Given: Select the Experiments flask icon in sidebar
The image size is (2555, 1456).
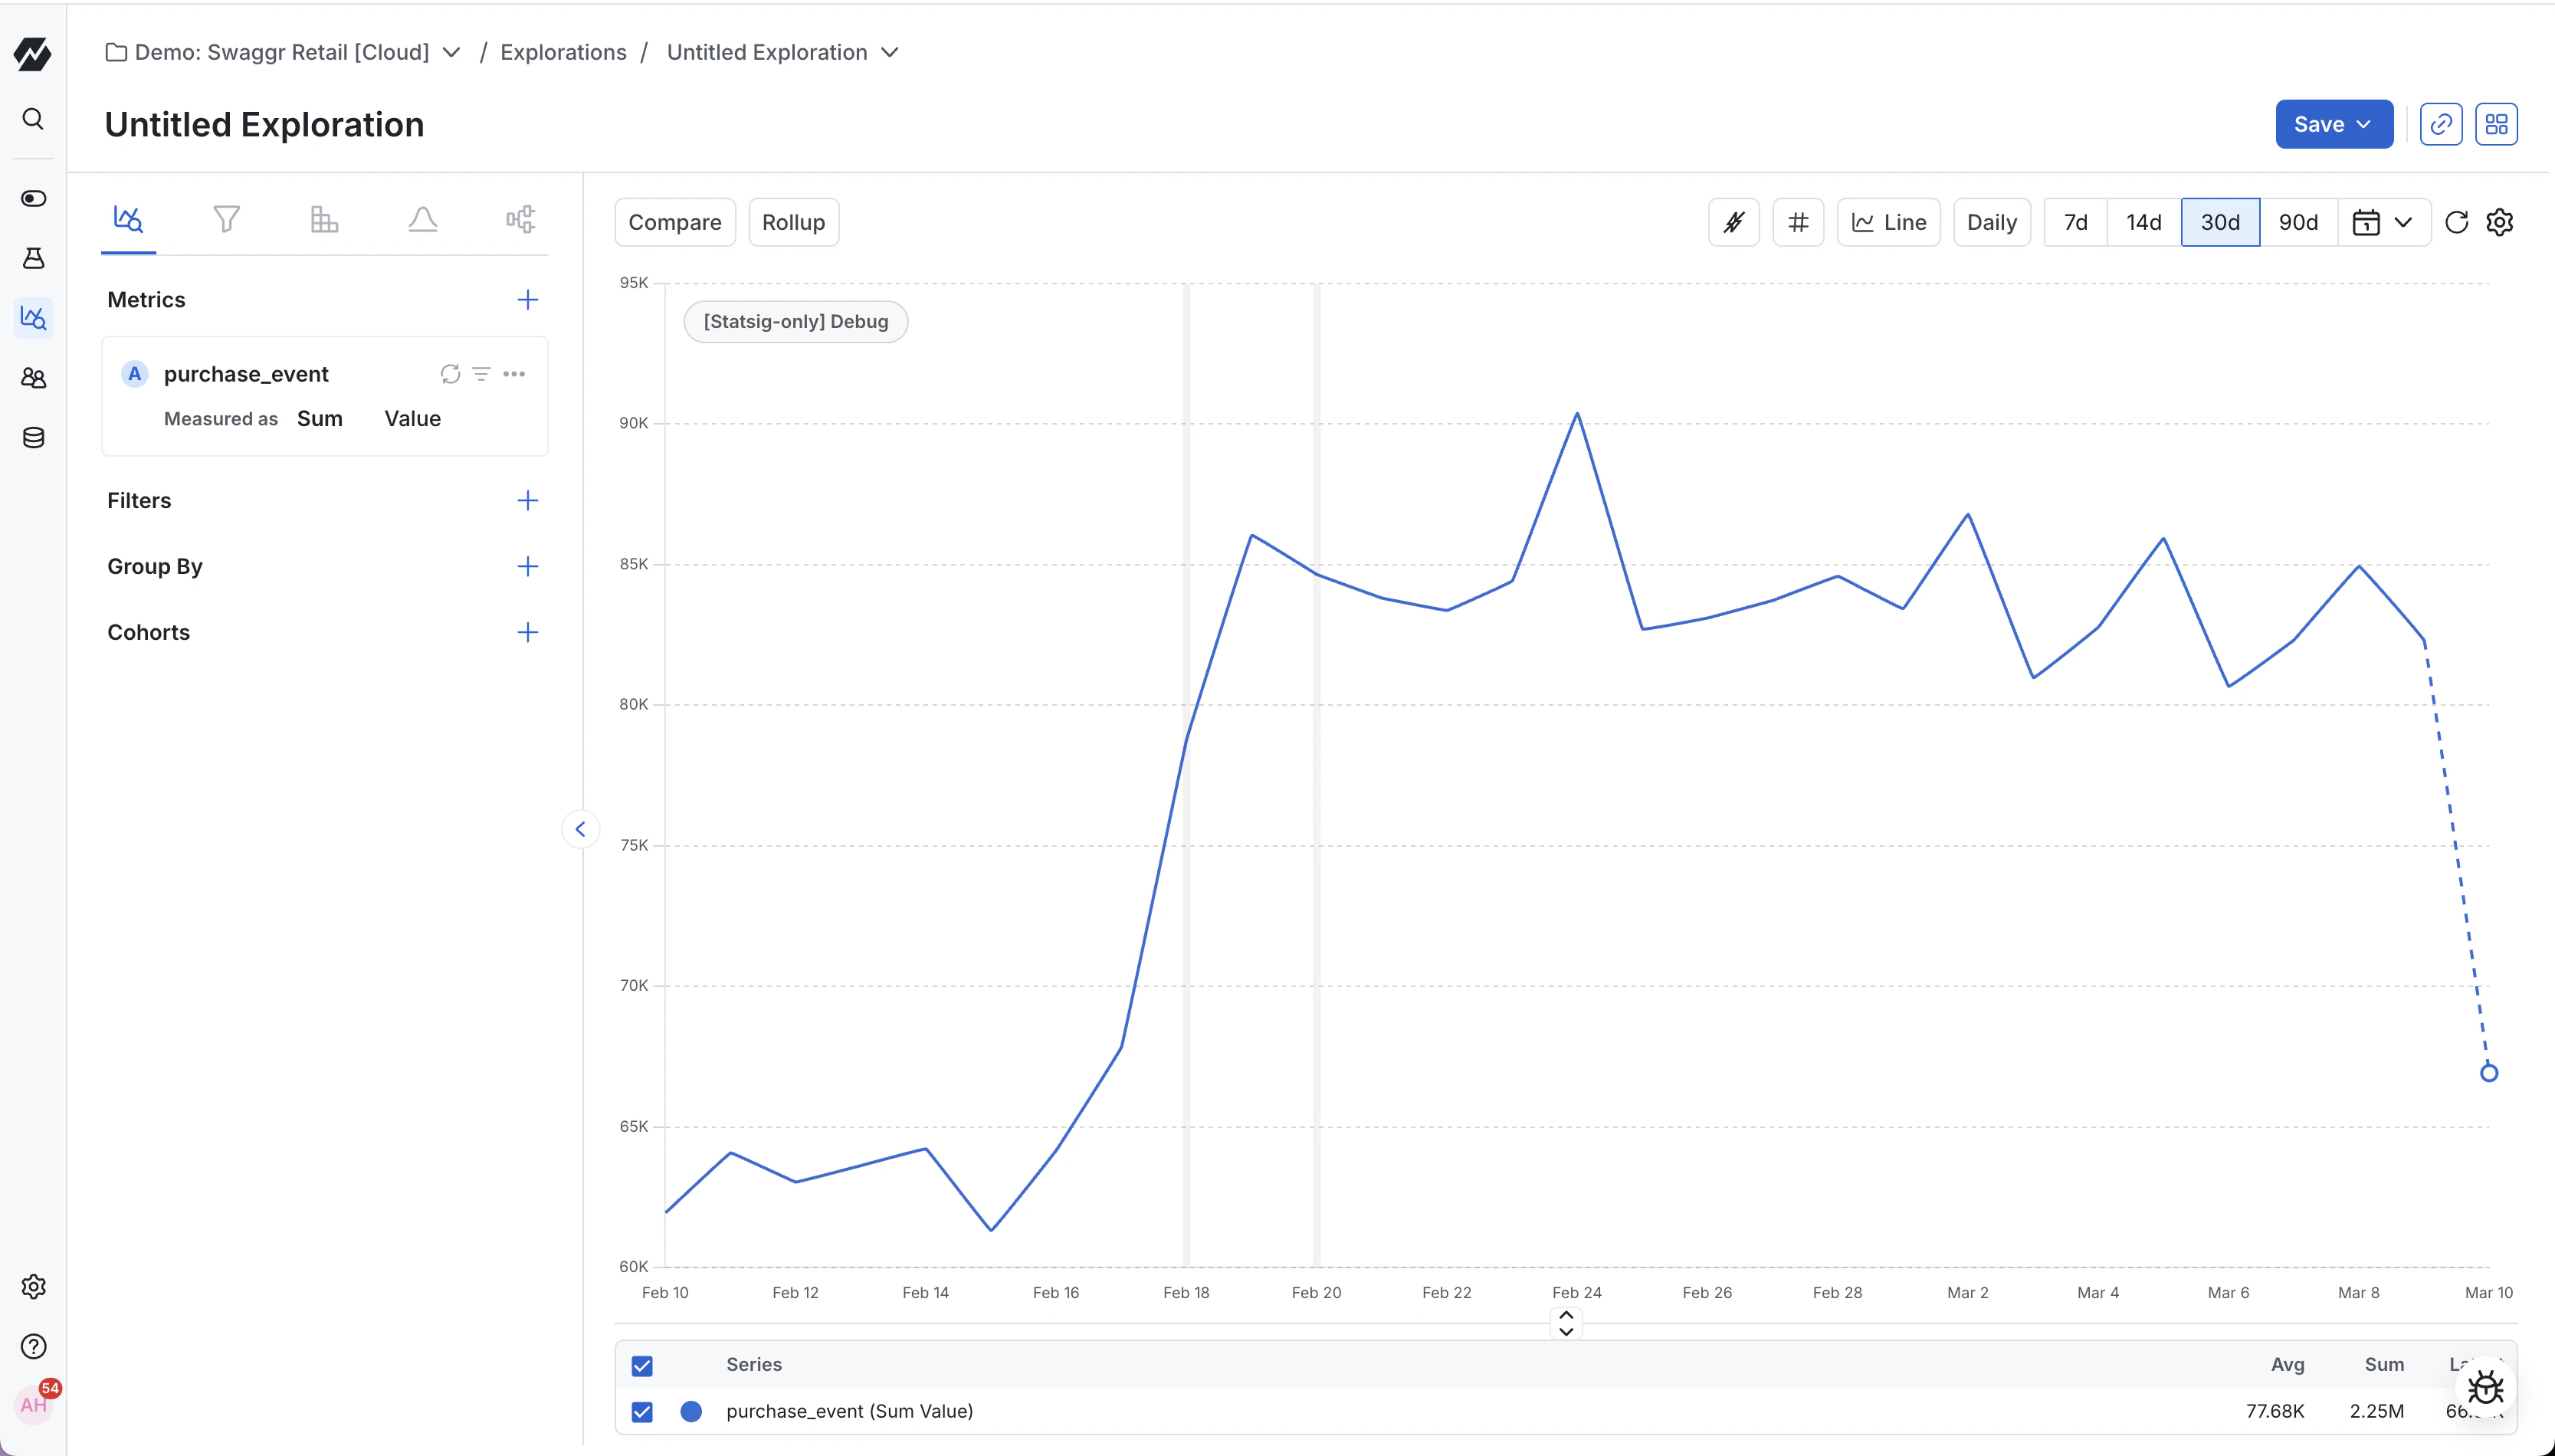Looking at the screenshot, I should [33, 258].
